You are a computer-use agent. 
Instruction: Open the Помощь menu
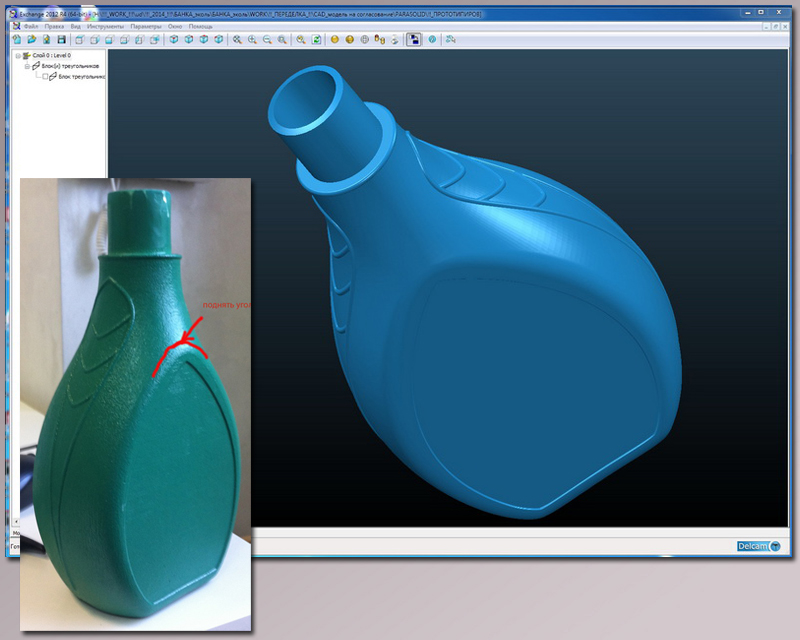(x=201, y=26)
